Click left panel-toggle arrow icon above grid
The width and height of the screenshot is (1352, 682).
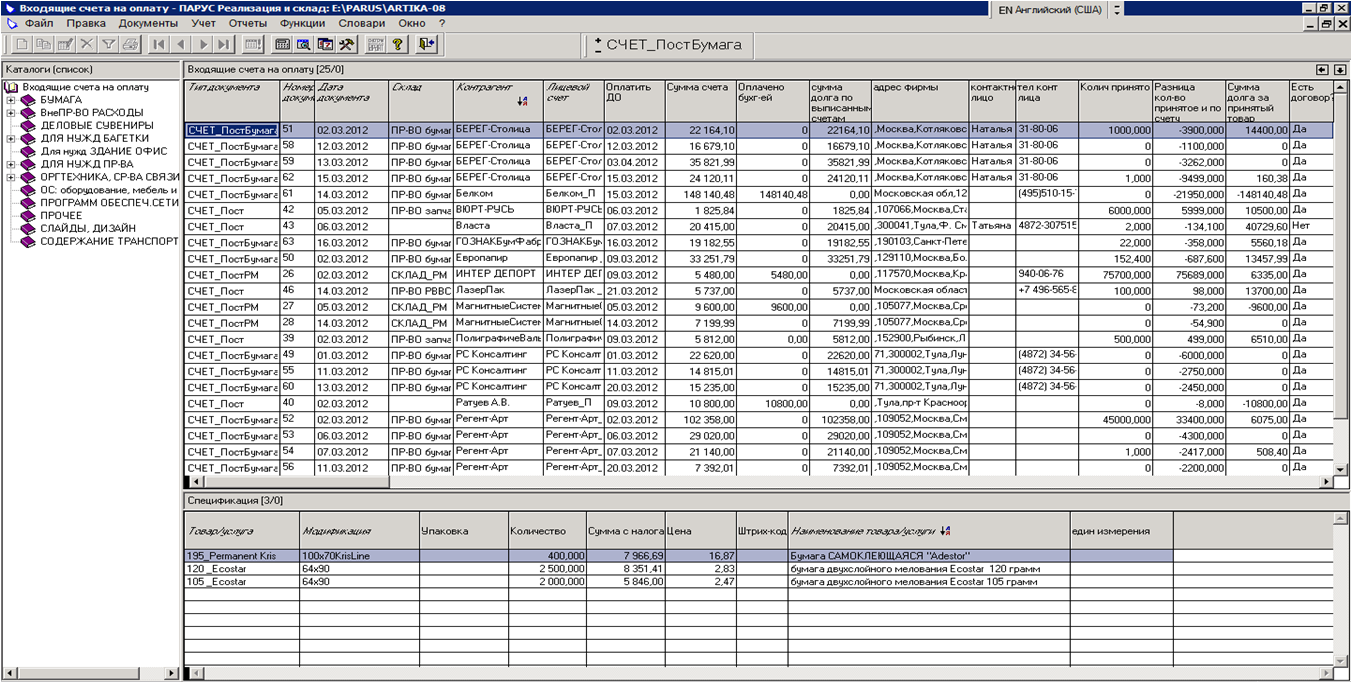[x=1322, y=69]
